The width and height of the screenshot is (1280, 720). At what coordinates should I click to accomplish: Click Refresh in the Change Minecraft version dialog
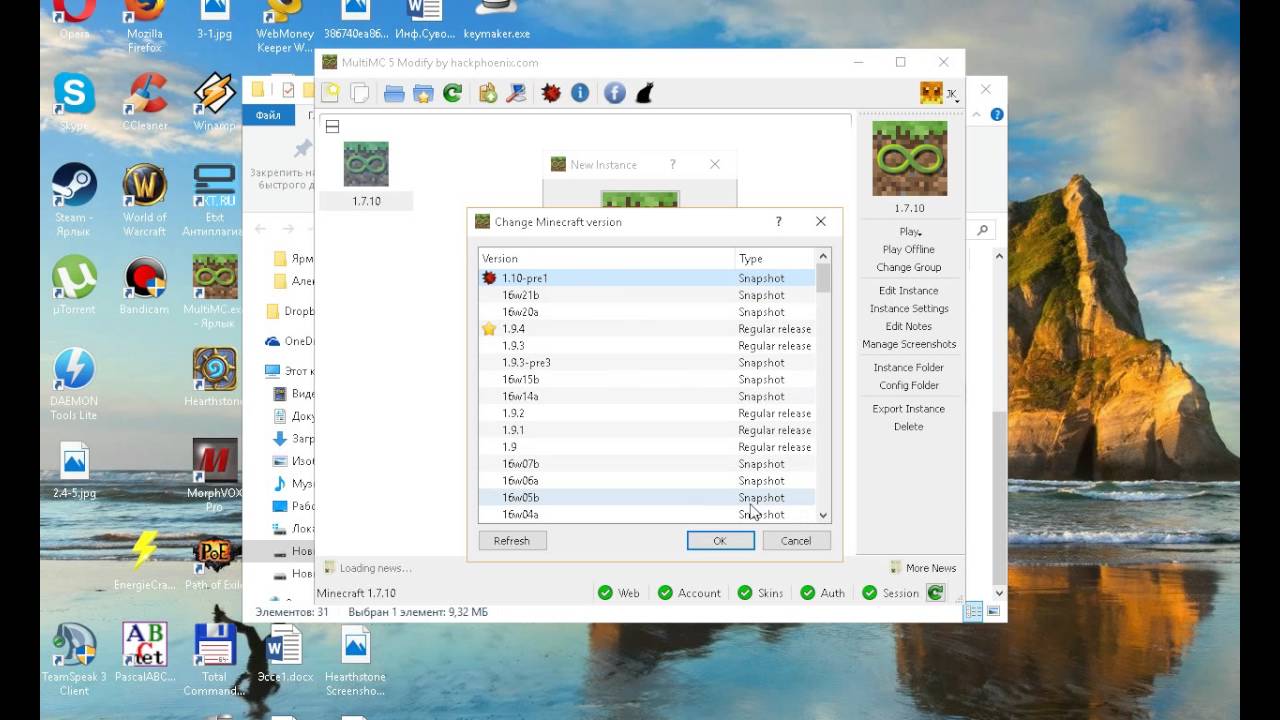coord(511,541)
